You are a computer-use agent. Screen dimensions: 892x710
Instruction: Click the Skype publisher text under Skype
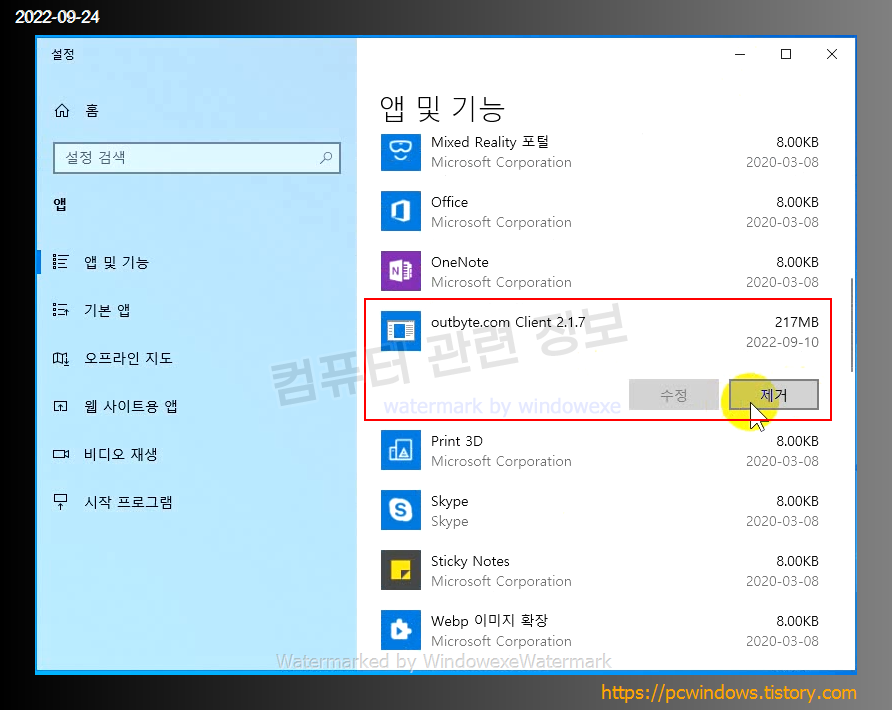[449, 521]
